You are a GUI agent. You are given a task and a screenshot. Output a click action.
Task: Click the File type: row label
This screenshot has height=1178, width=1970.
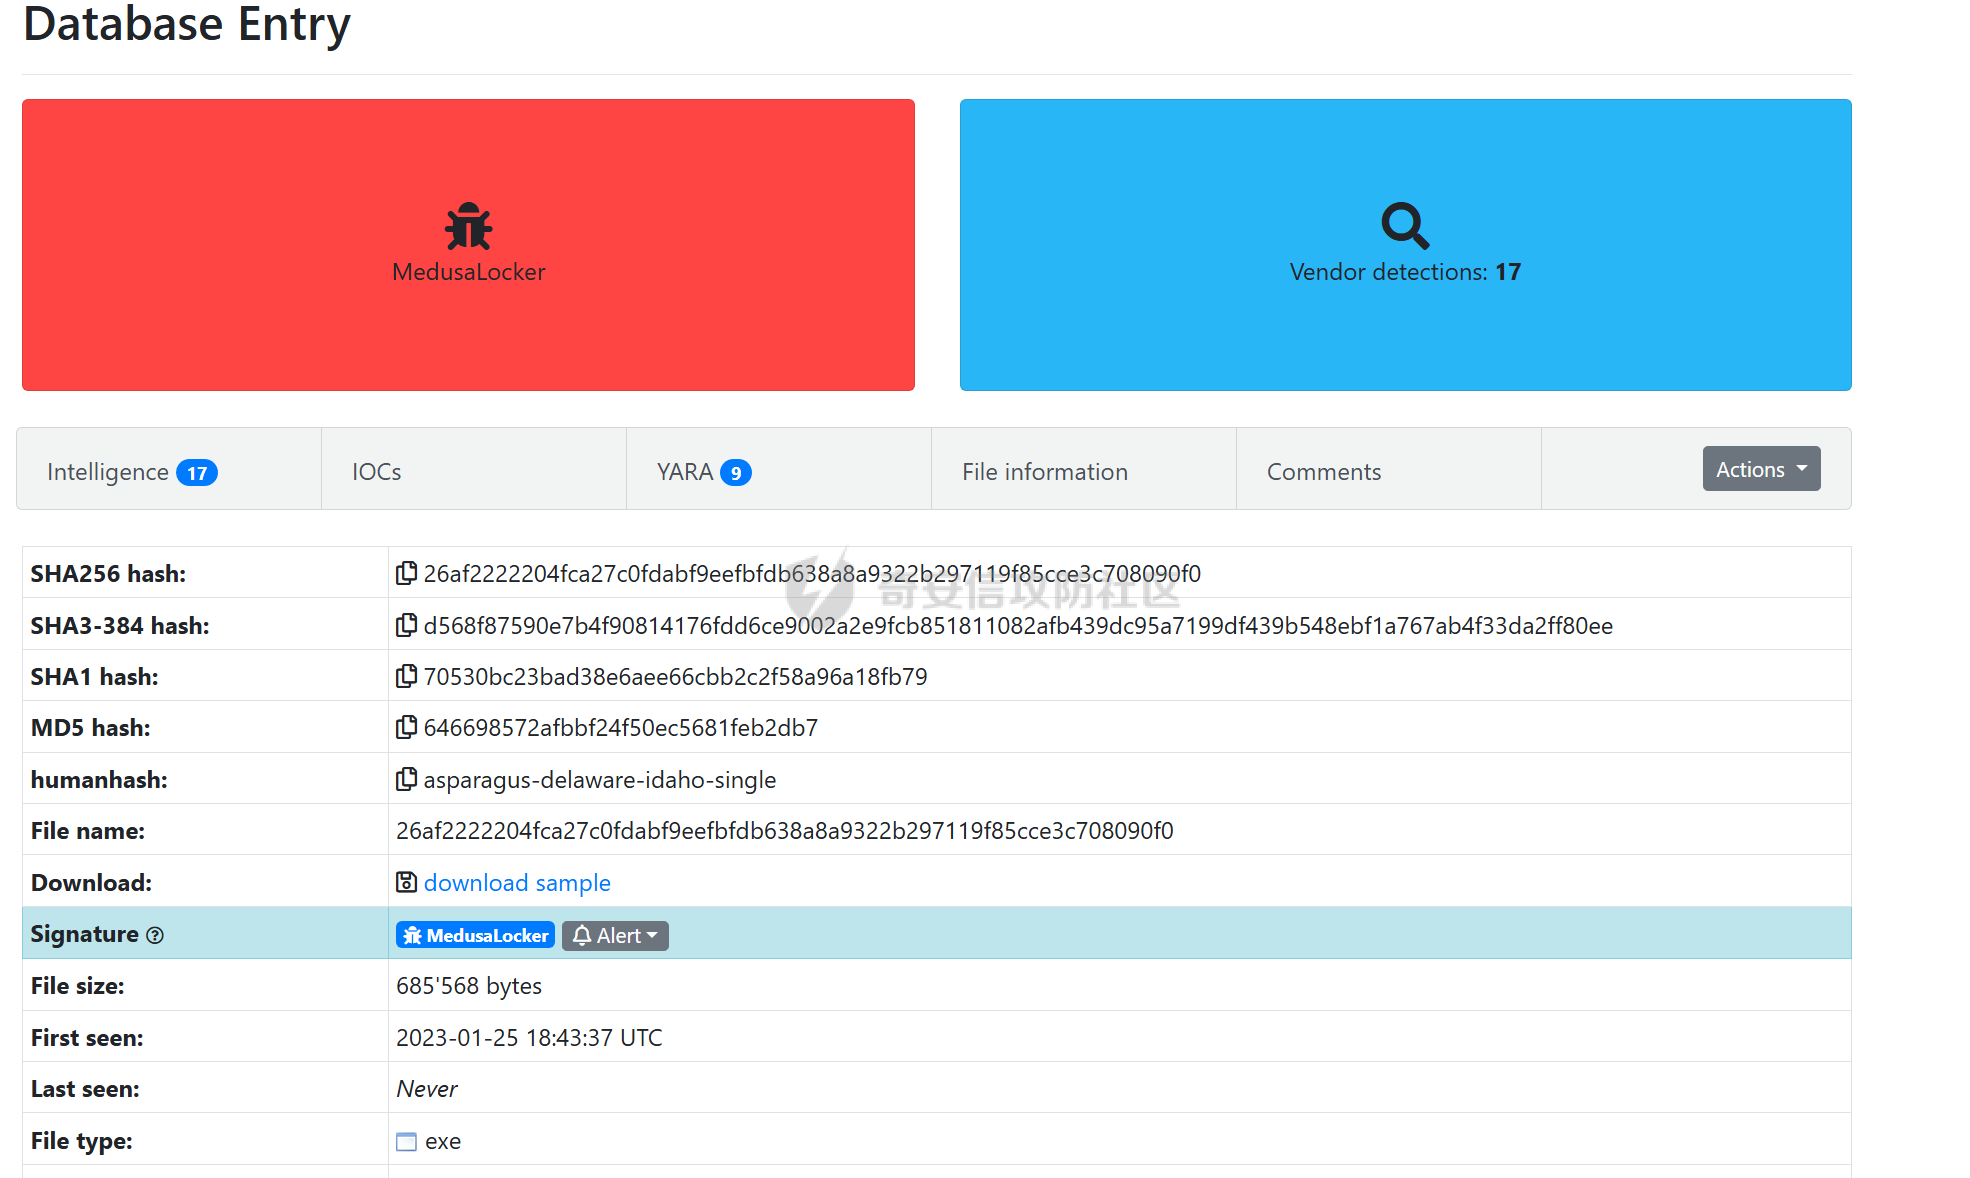point(81,1141)
